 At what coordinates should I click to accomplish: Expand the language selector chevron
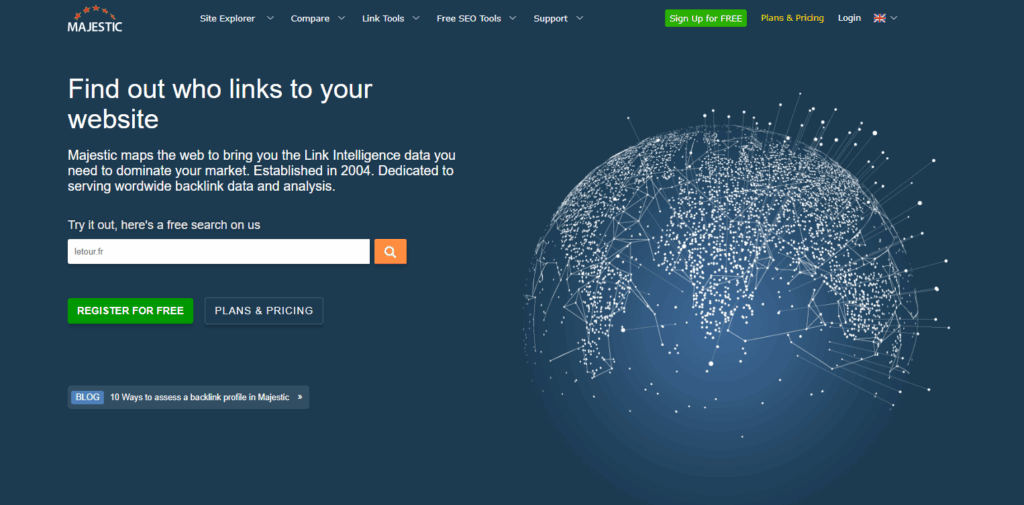tap(894, 18)
